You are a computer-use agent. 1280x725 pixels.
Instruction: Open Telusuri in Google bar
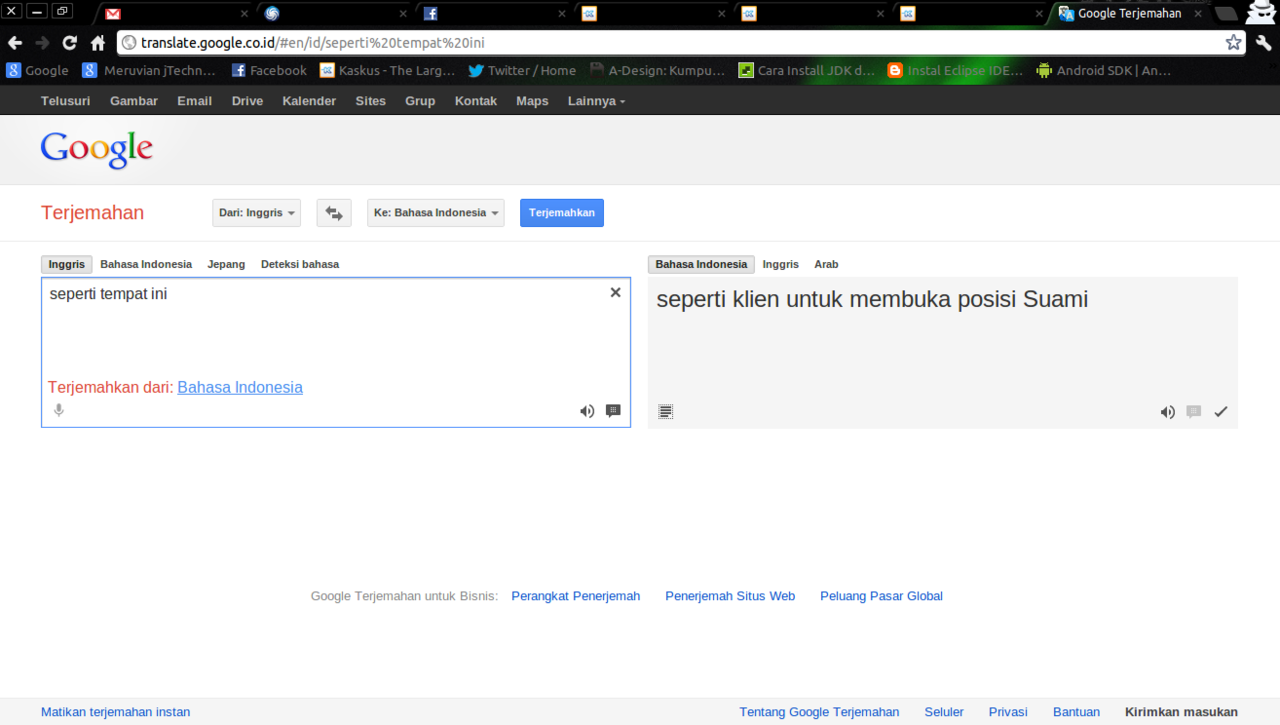[66, 101]
